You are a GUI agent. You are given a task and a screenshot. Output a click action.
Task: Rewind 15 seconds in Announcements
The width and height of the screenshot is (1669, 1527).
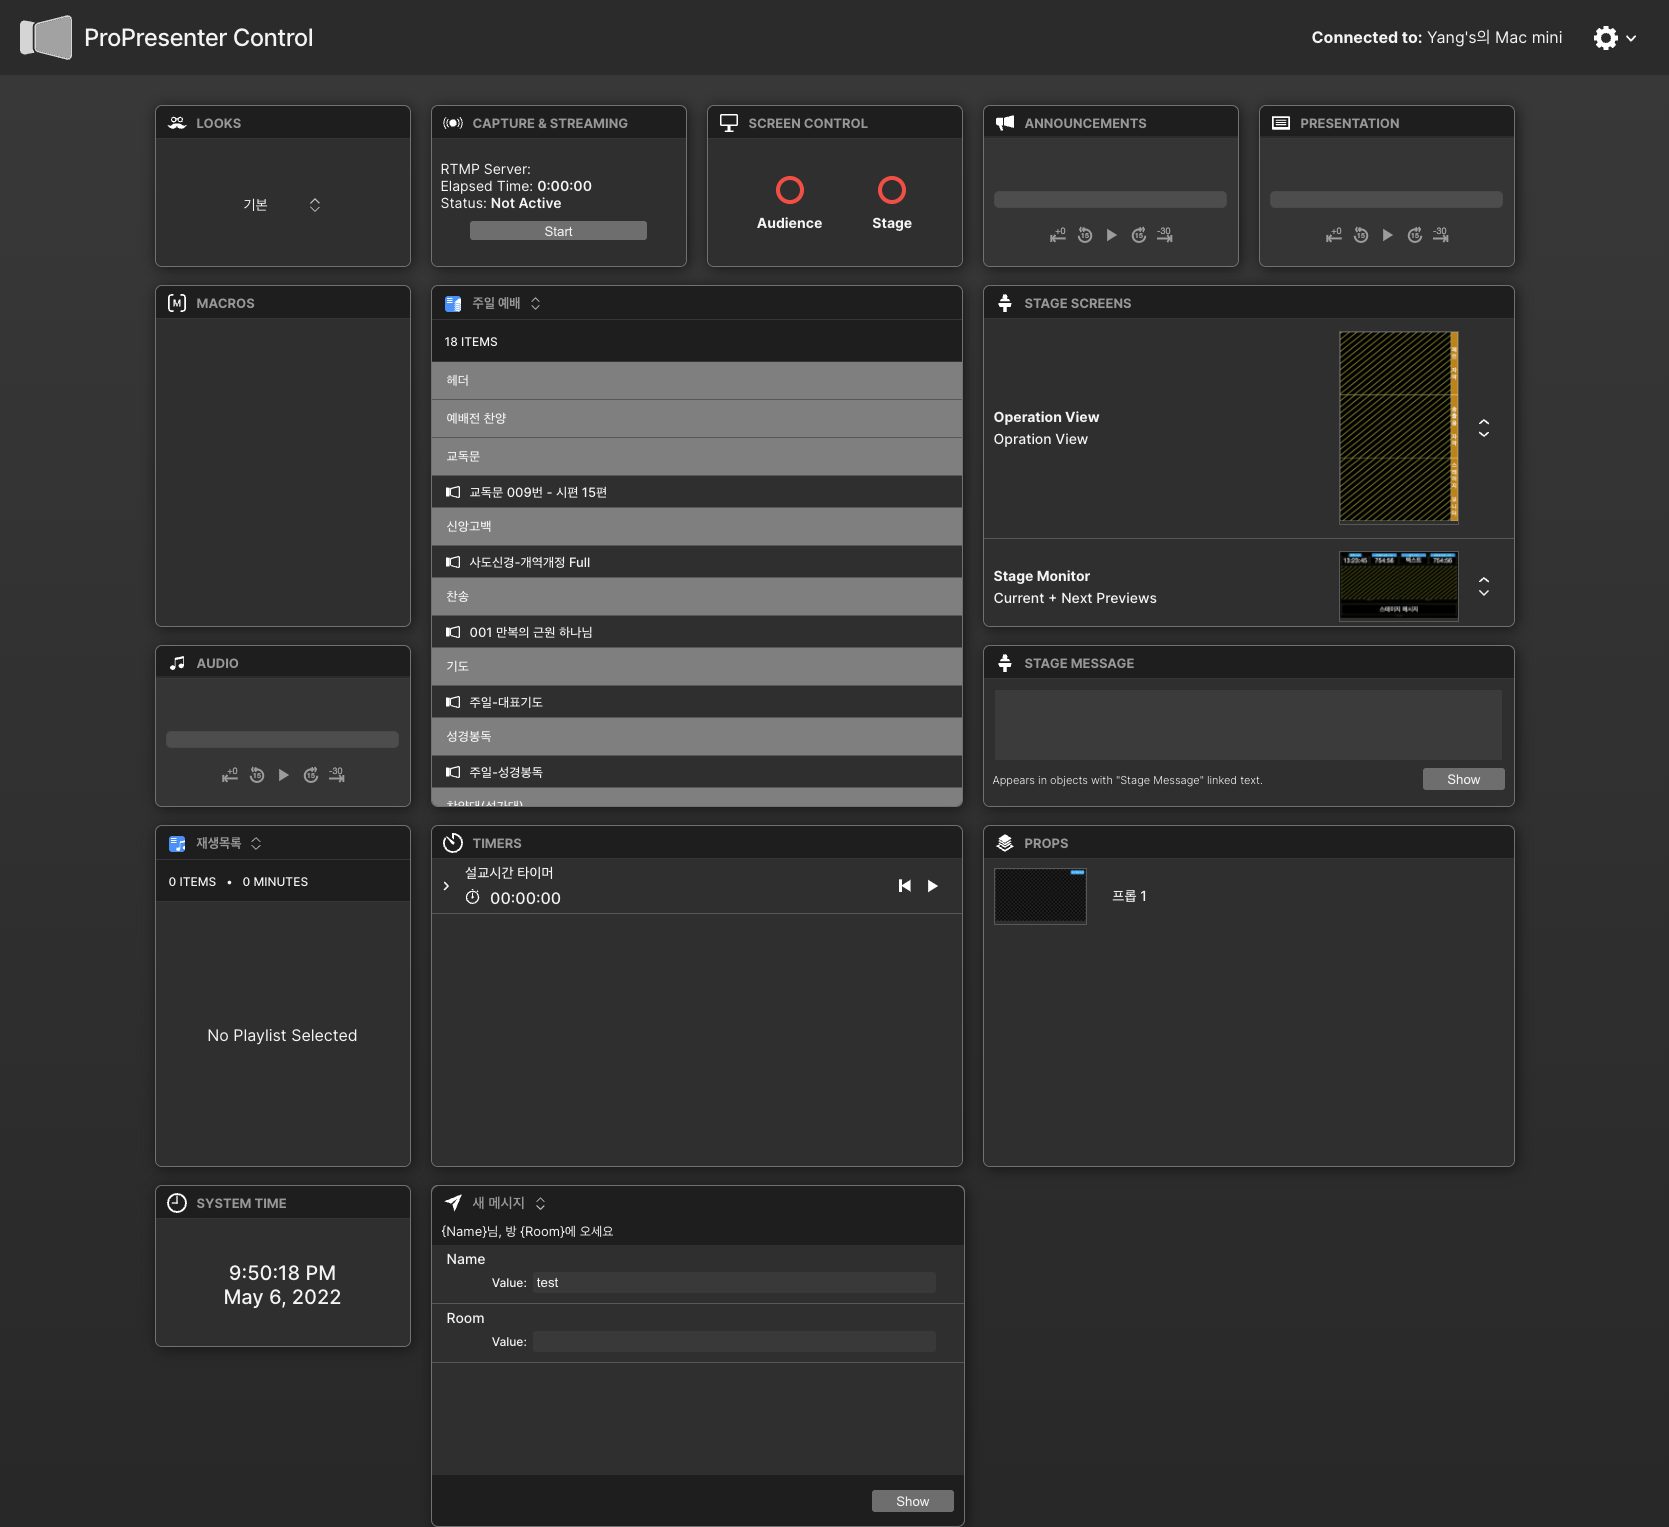(x=1085, y=235)
